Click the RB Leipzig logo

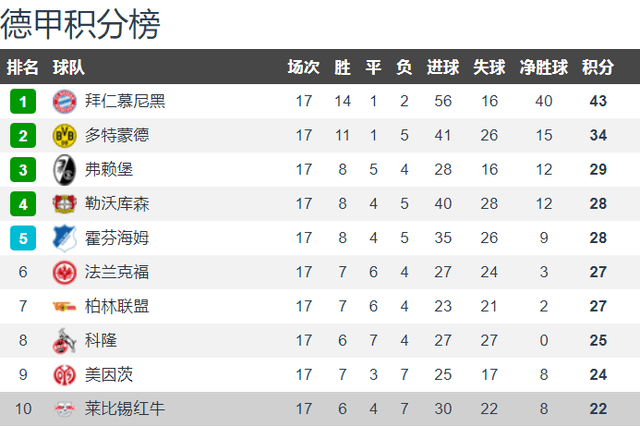tap(64, 409)
